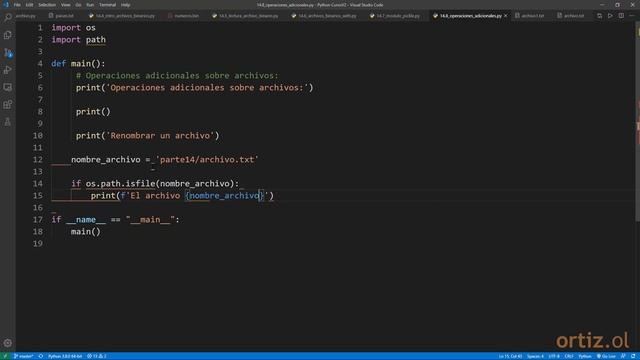Switch to the numeros.bin tab
This screenshot has height=360, width=640.
point(183,16)
